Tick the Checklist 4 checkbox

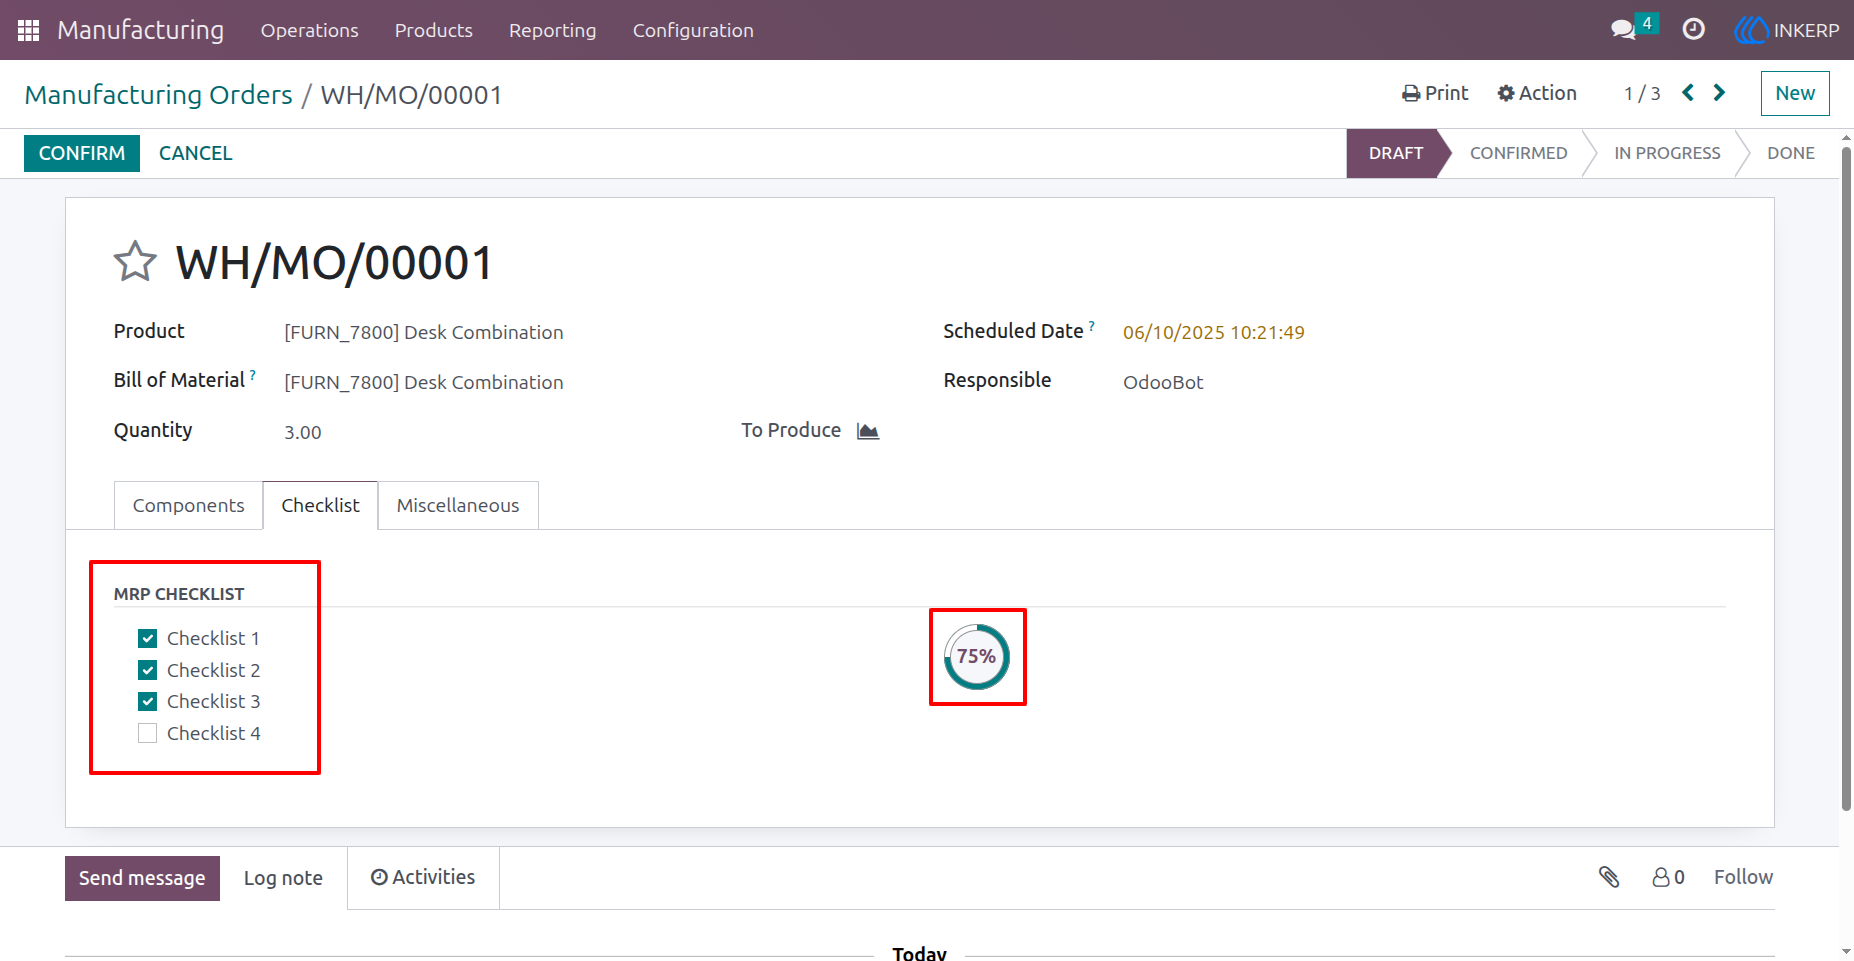point(148,733)
